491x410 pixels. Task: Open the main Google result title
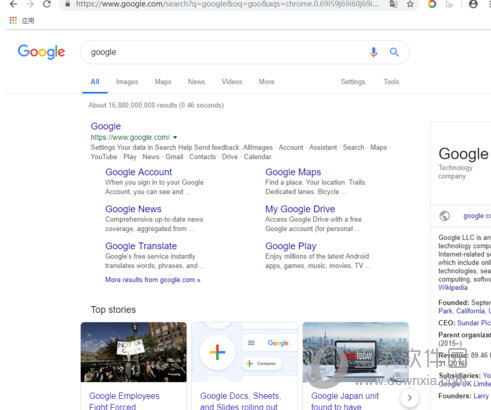click(x=106, y=126)
